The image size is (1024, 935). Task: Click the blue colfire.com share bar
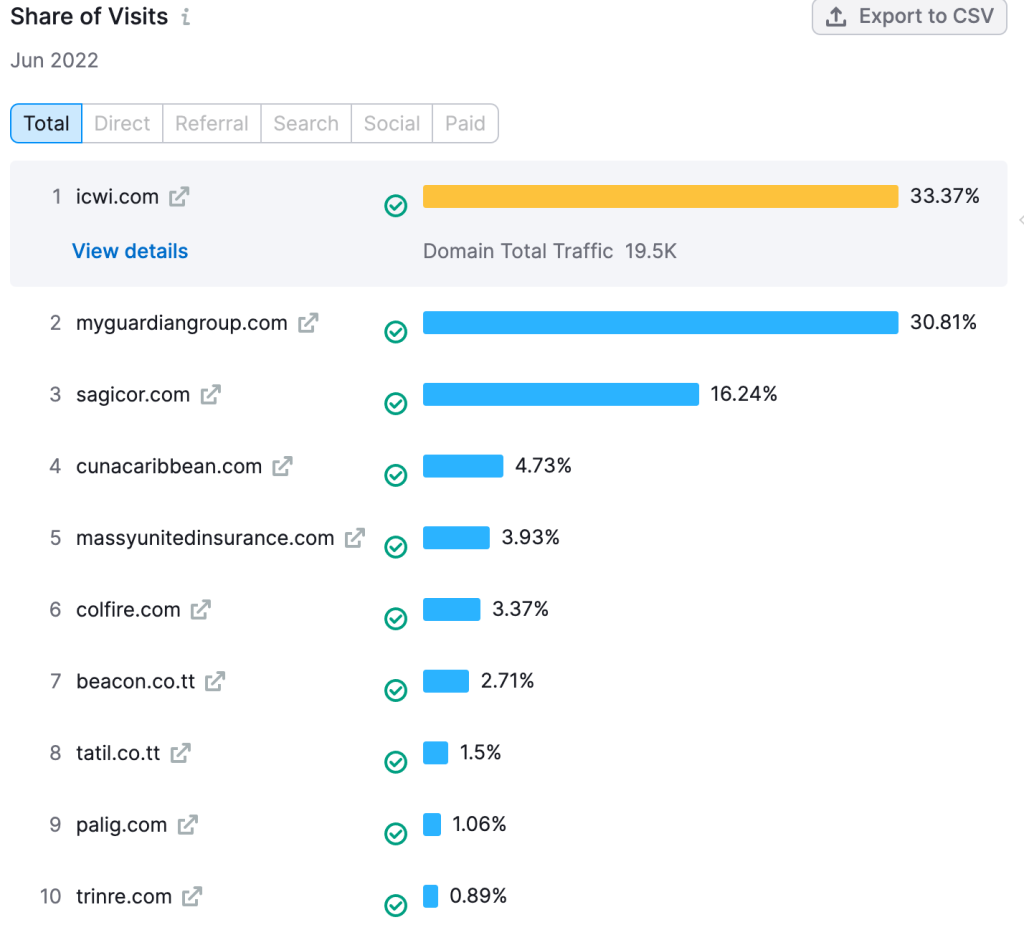coord(452,610)
